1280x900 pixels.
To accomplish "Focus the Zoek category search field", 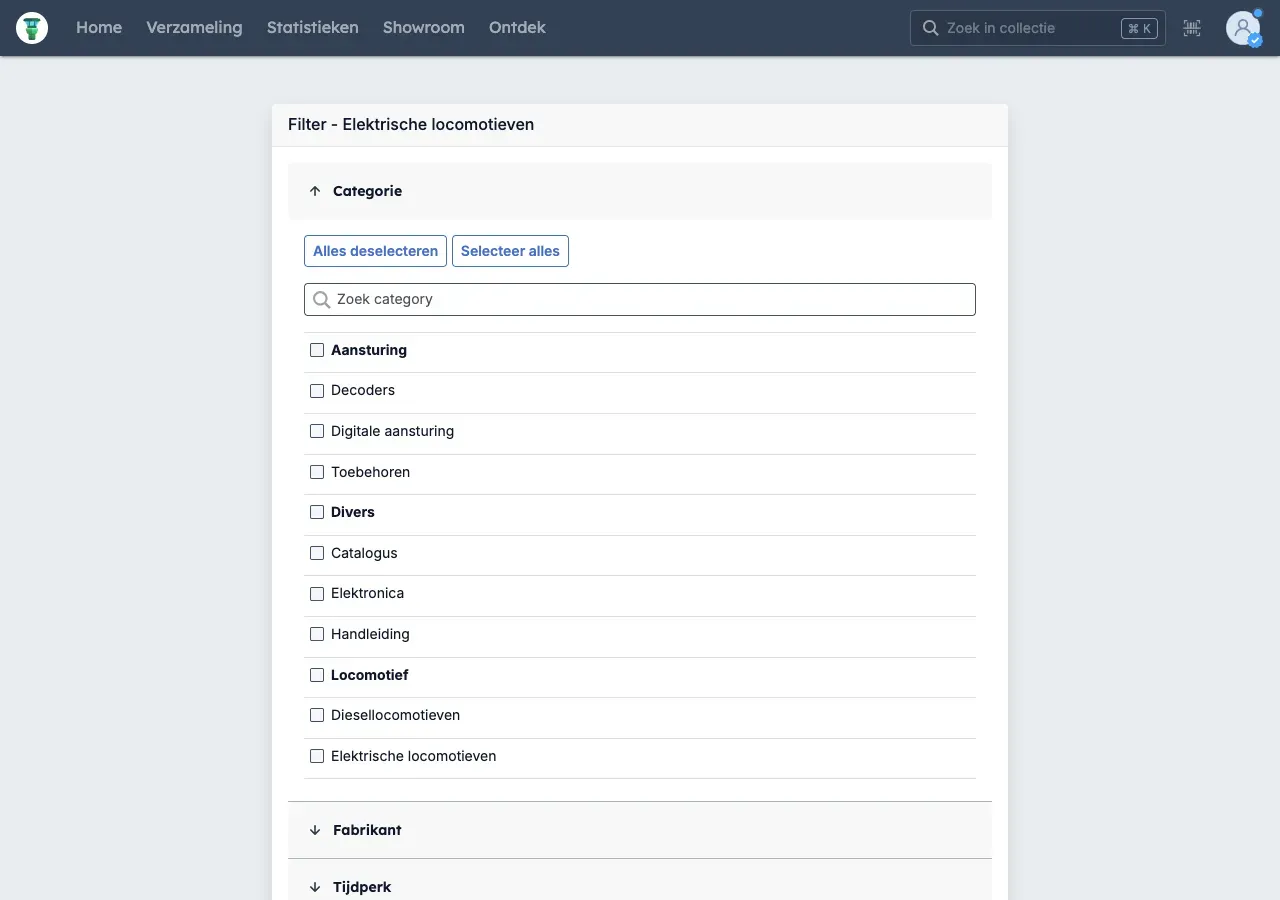I will (640, 299).
